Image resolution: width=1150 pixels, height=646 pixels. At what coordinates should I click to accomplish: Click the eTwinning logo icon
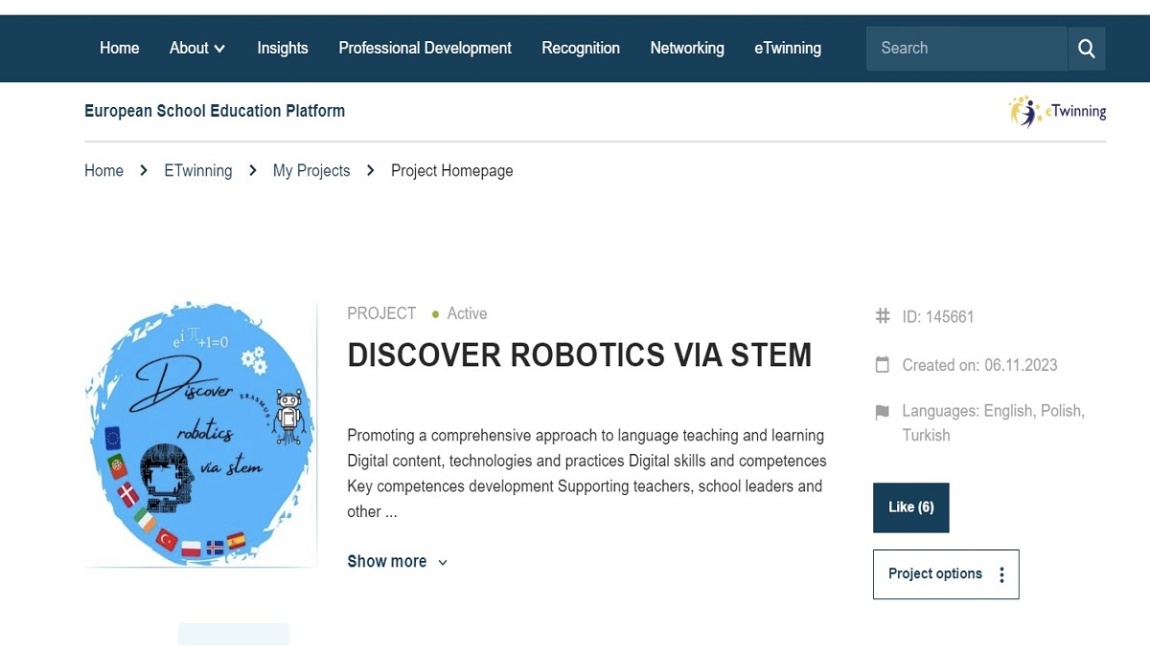pyautogui.click(x=1025, y=111)
